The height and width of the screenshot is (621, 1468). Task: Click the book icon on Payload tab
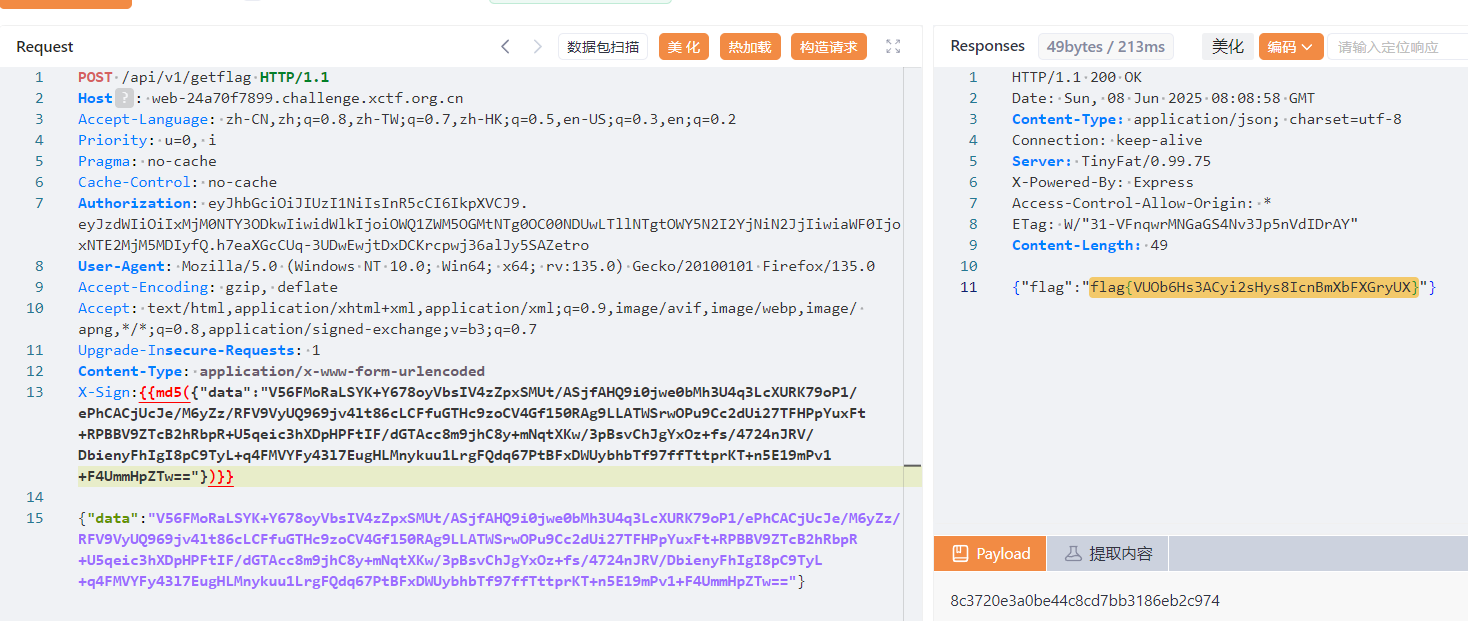960,554
